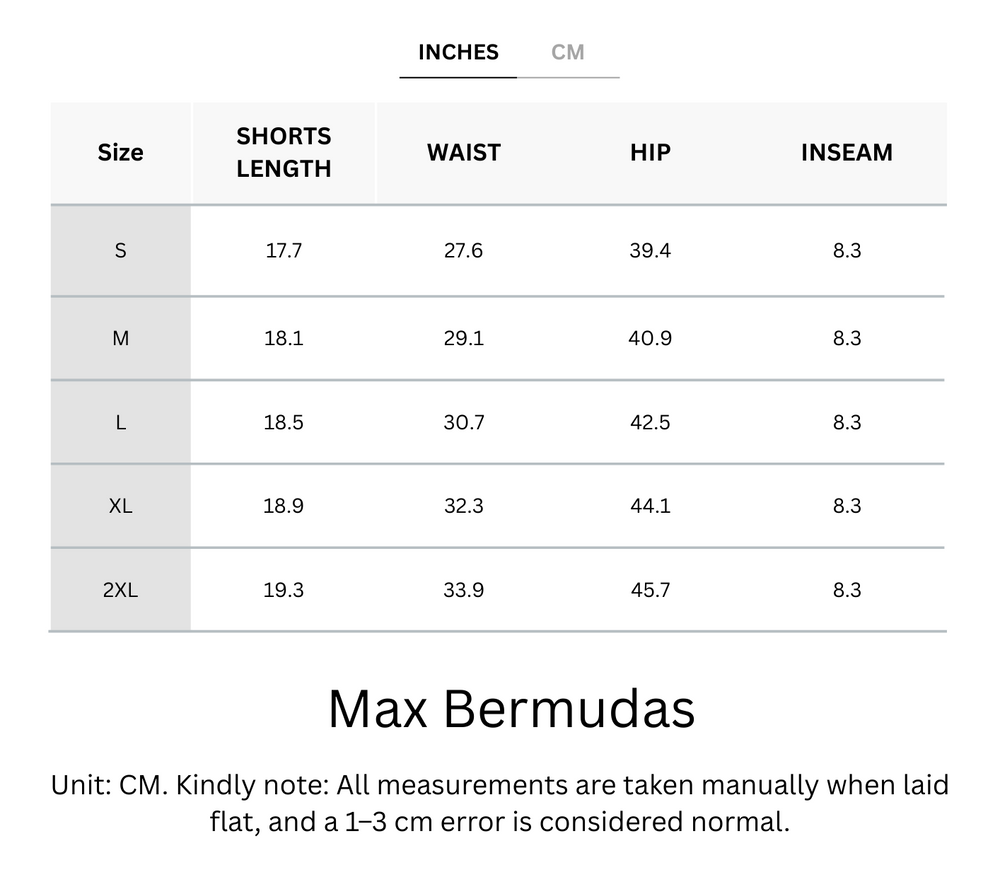Screen dimensions: 1000x882
Task: Click the INSEAM column header
Action: [846, 153]
